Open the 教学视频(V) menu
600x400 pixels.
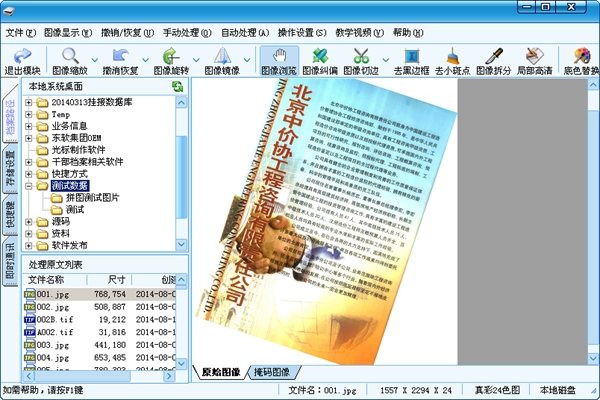click(360, 33)
